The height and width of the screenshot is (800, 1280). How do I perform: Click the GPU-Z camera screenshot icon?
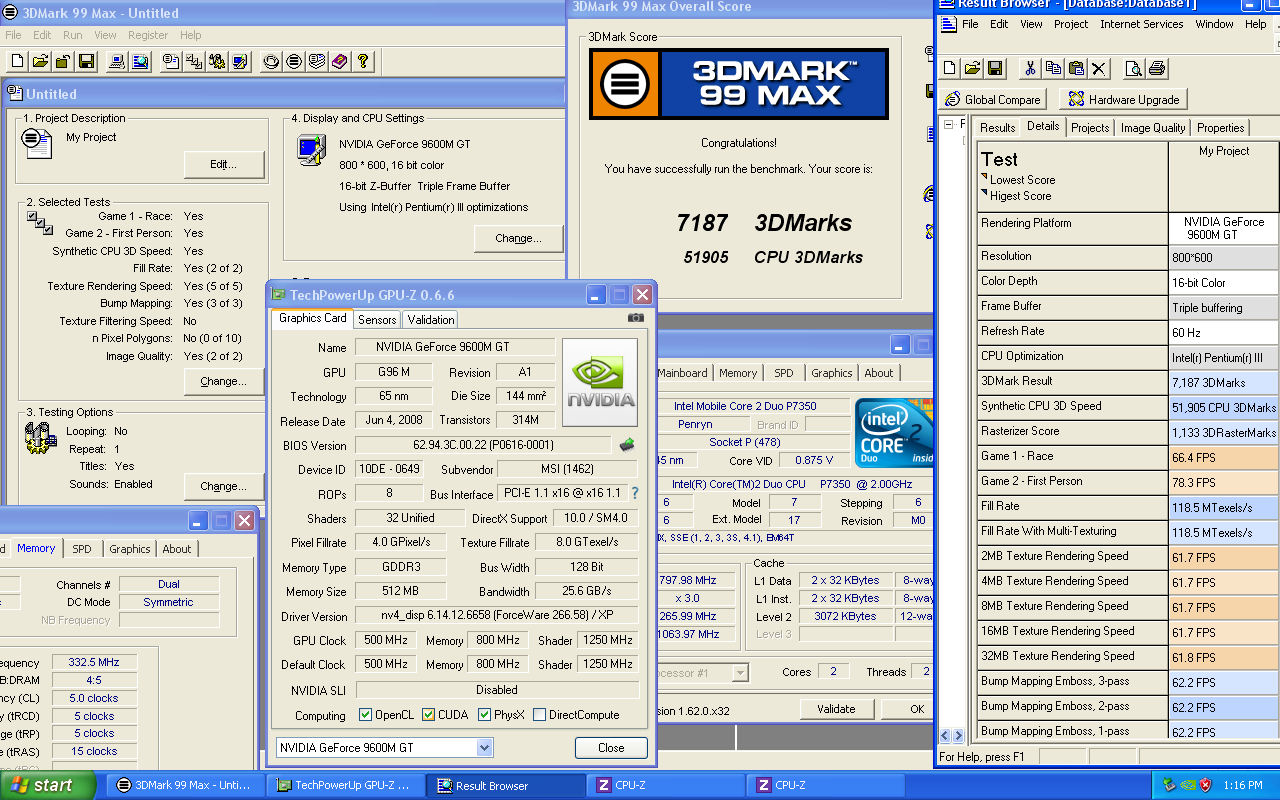[x=635, y=318]
